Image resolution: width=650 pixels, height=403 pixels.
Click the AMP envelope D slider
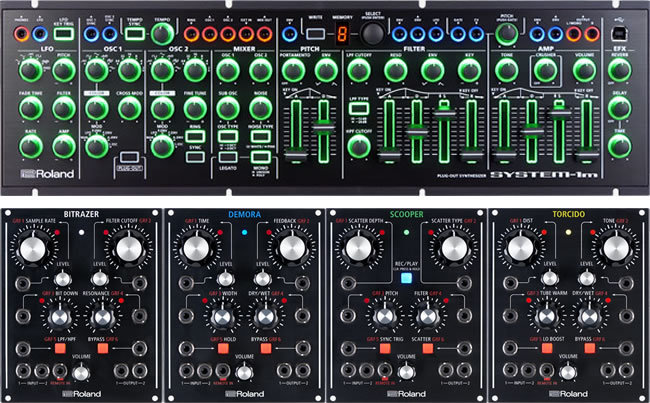coord(532,133)
